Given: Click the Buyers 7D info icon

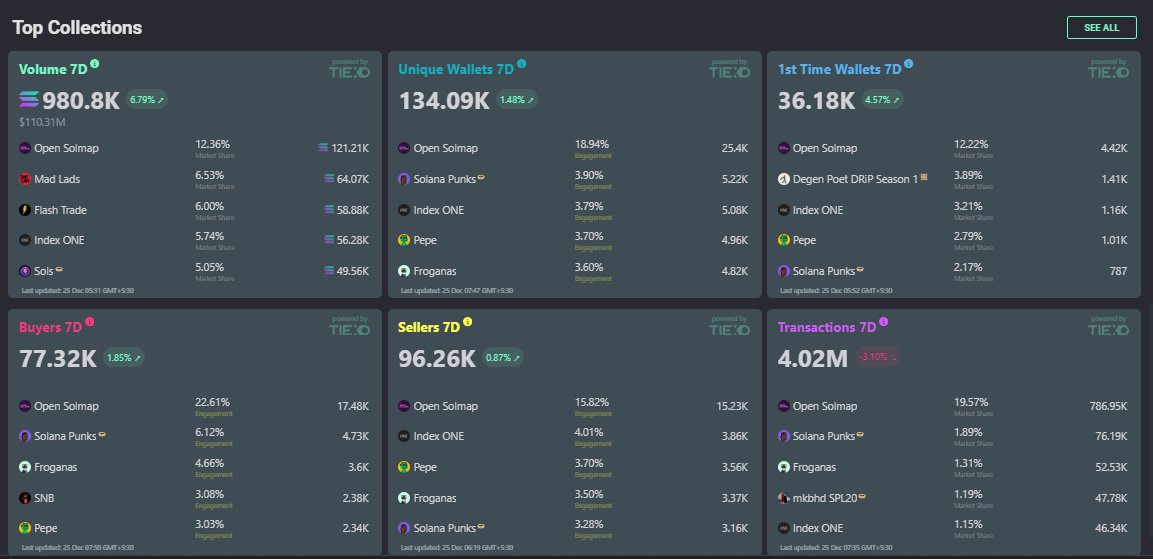Looking at the screenshot, I should pyautogui.click(x=90, y=322).
